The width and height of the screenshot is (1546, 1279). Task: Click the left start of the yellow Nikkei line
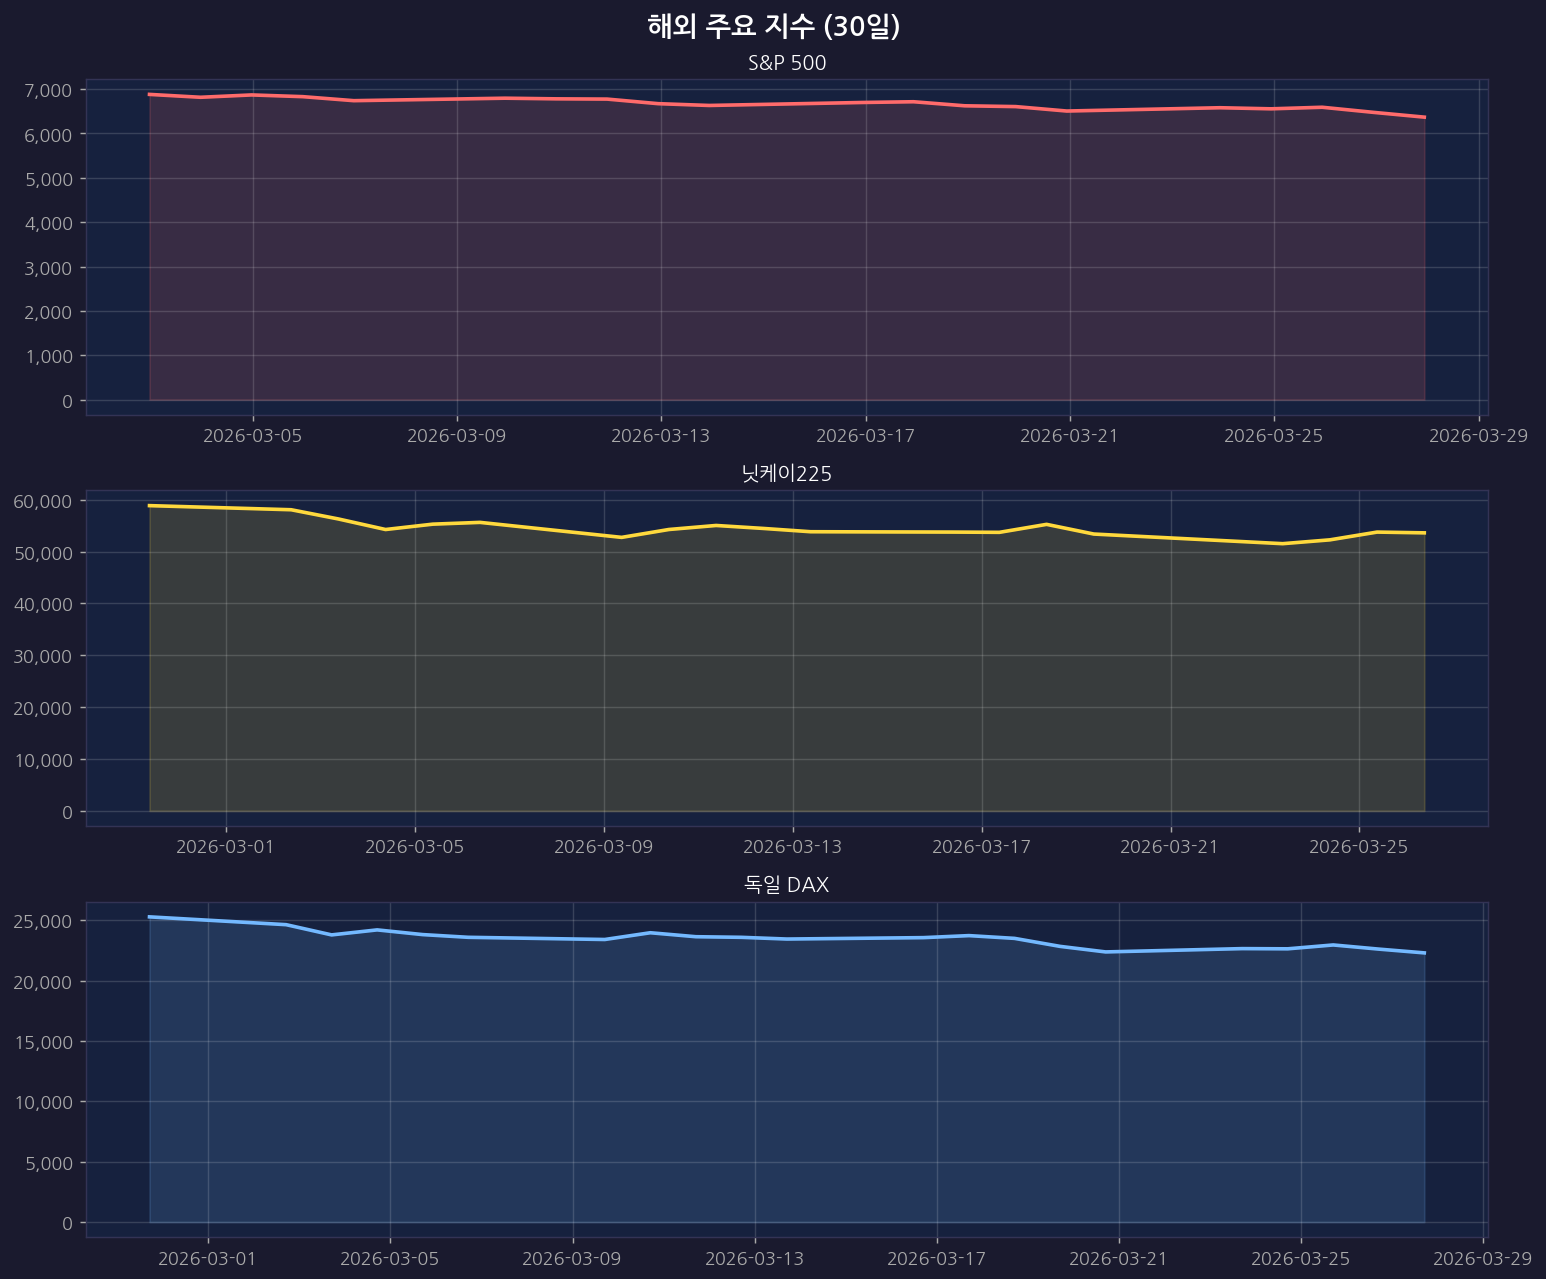point(150,506)
